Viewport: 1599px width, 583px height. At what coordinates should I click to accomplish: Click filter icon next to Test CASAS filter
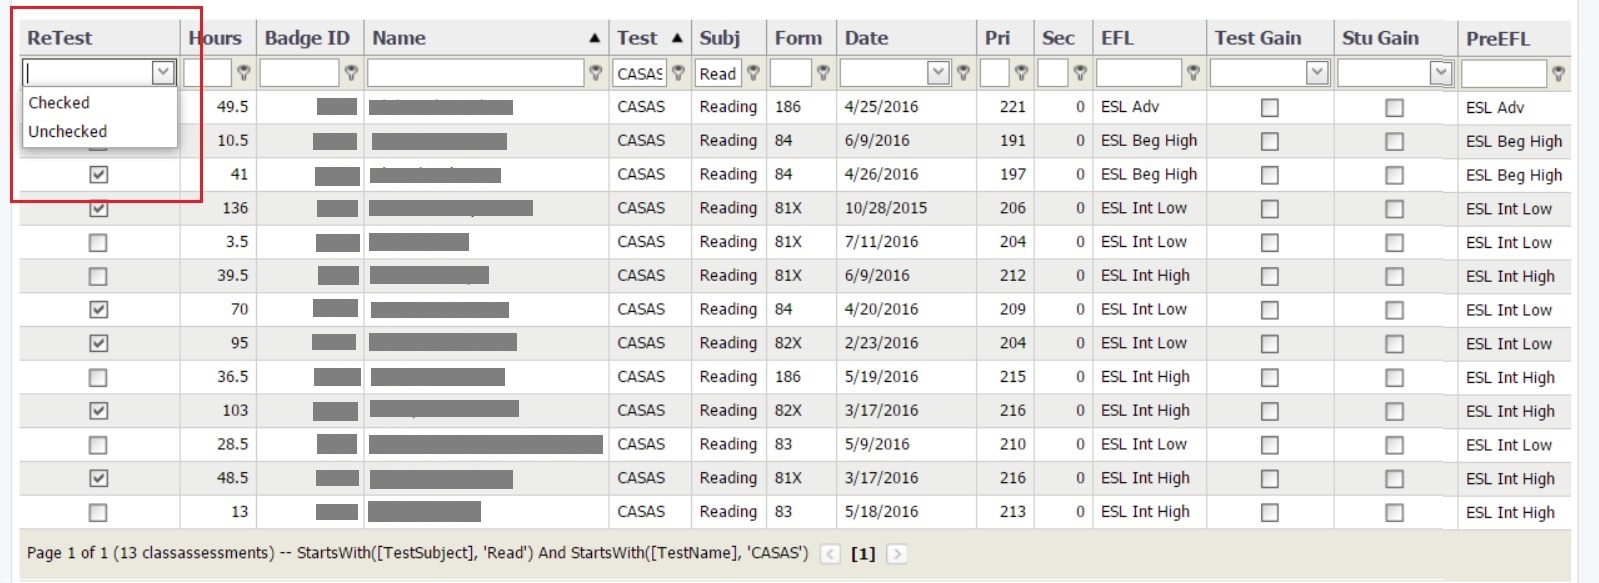coord(678,73)
